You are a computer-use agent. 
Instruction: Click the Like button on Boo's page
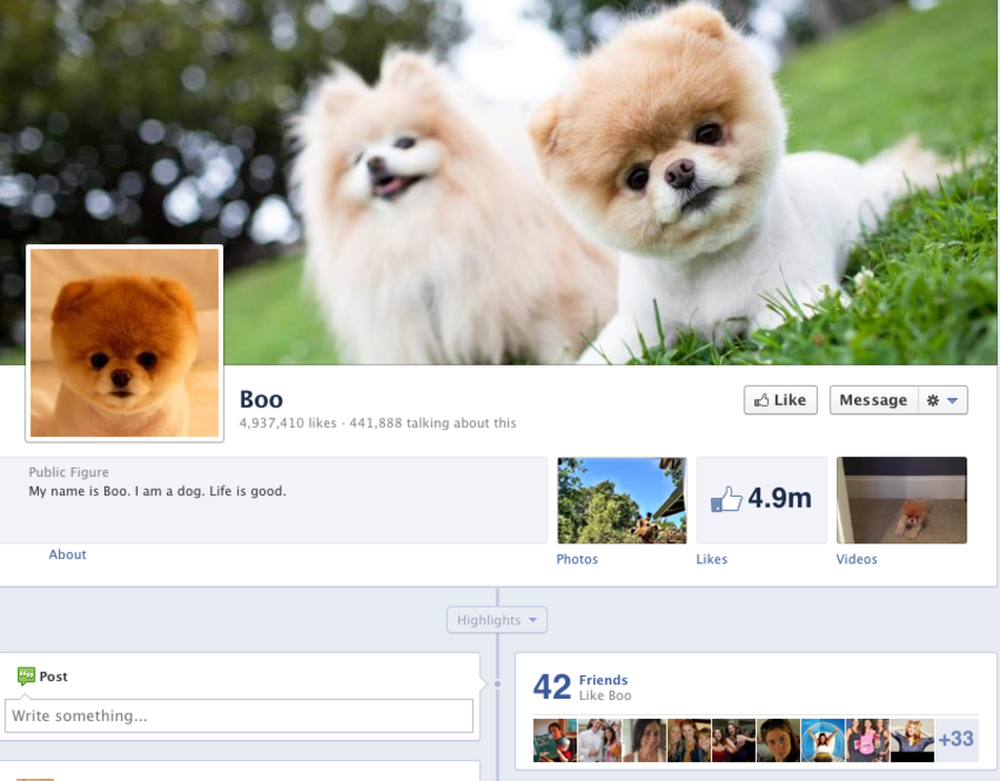coord(780,400)
